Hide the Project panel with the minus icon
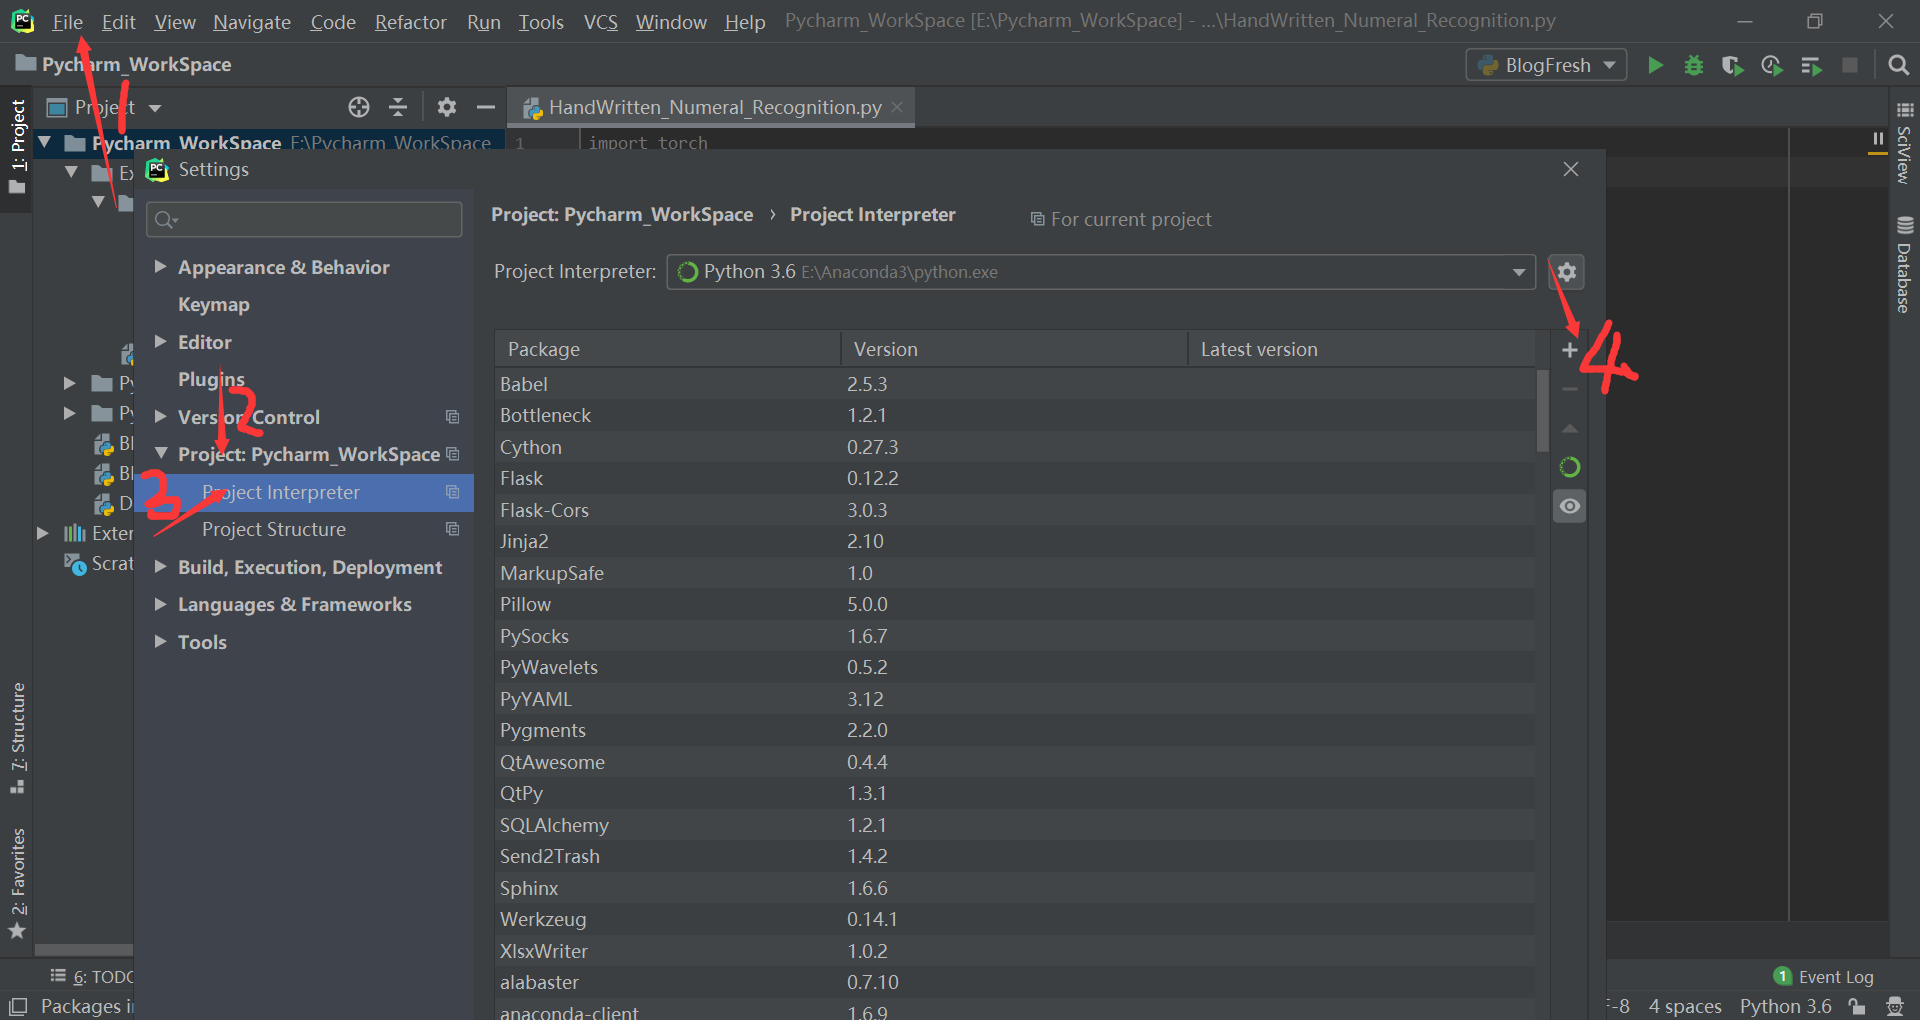Screen dimensions: 1920x1020 tap(486, 107)
